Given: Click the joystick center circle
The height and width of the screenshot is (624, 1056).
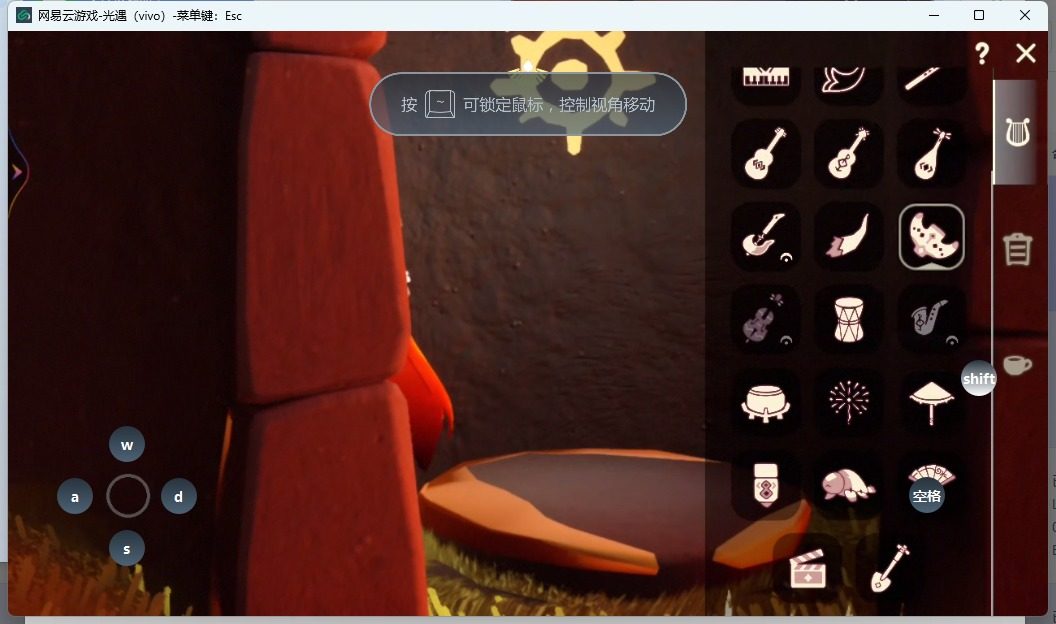Looking at the screenshot, I should pos(127,496).
